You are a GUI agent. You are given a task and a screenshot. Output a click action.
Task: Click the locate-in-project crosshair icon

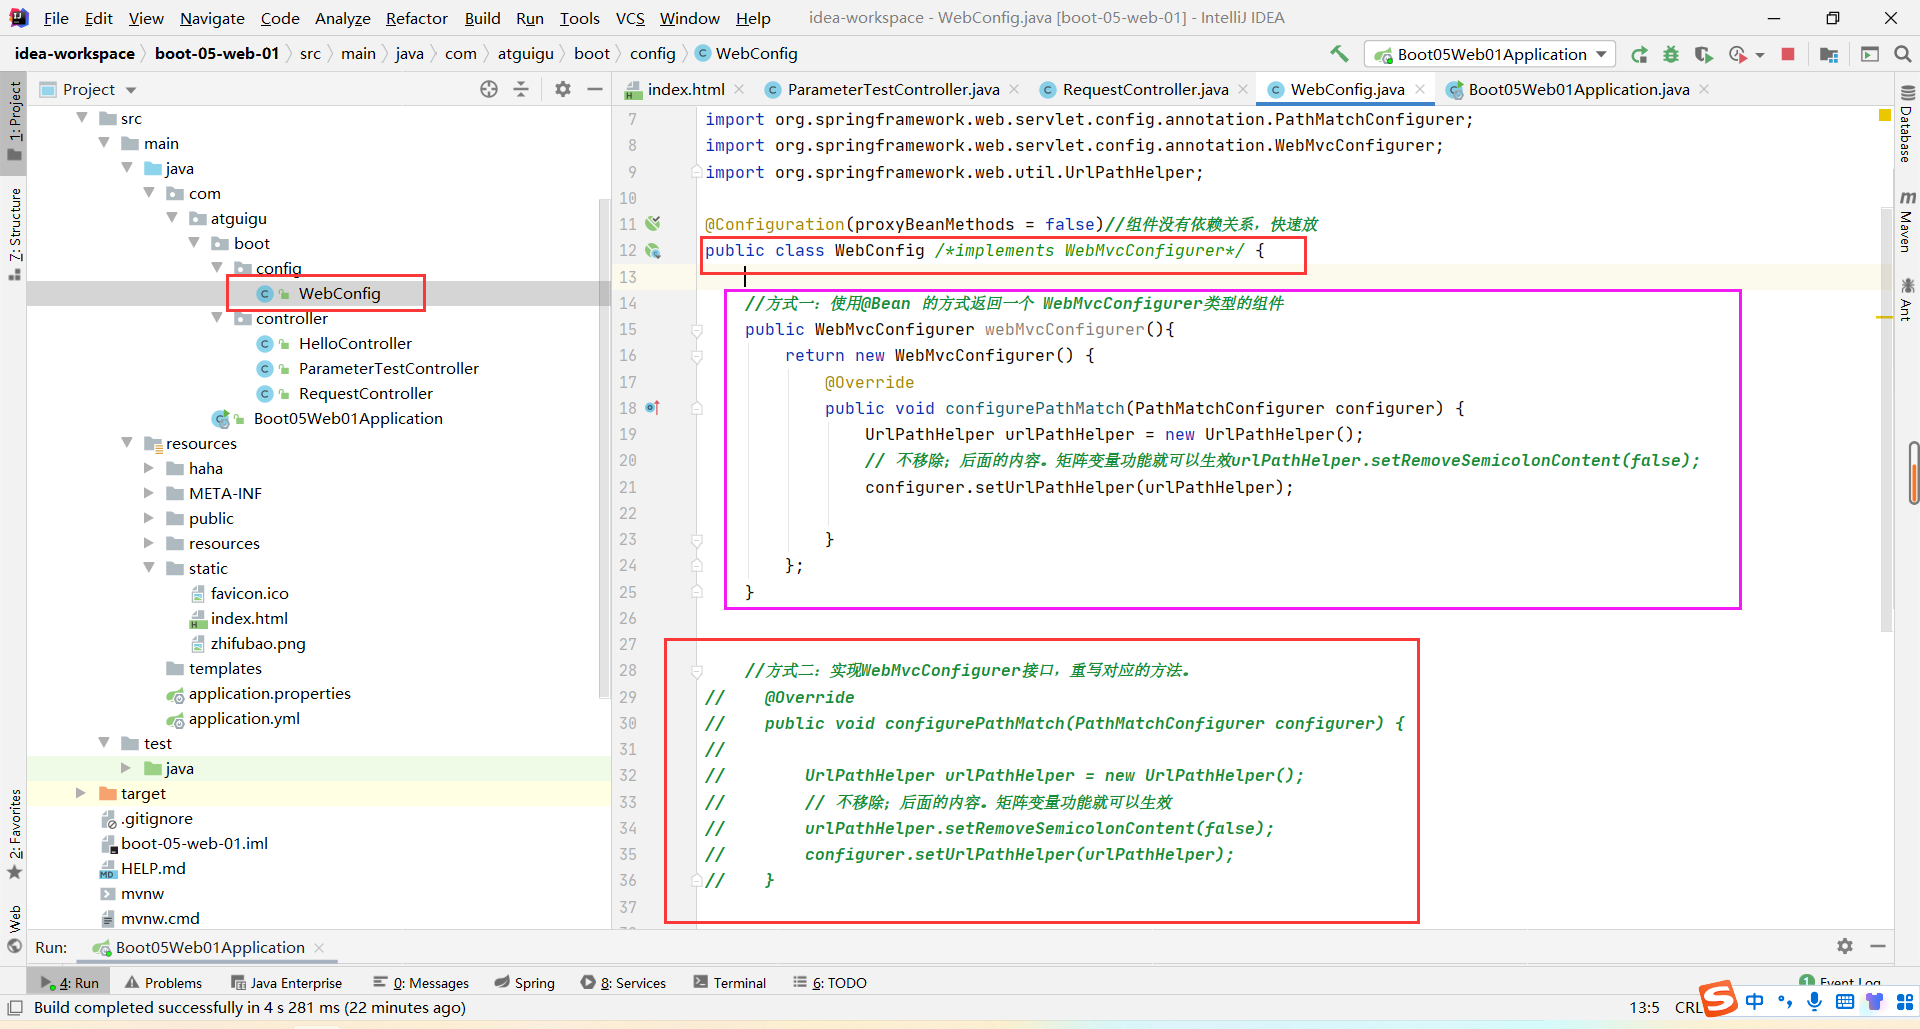489,89
